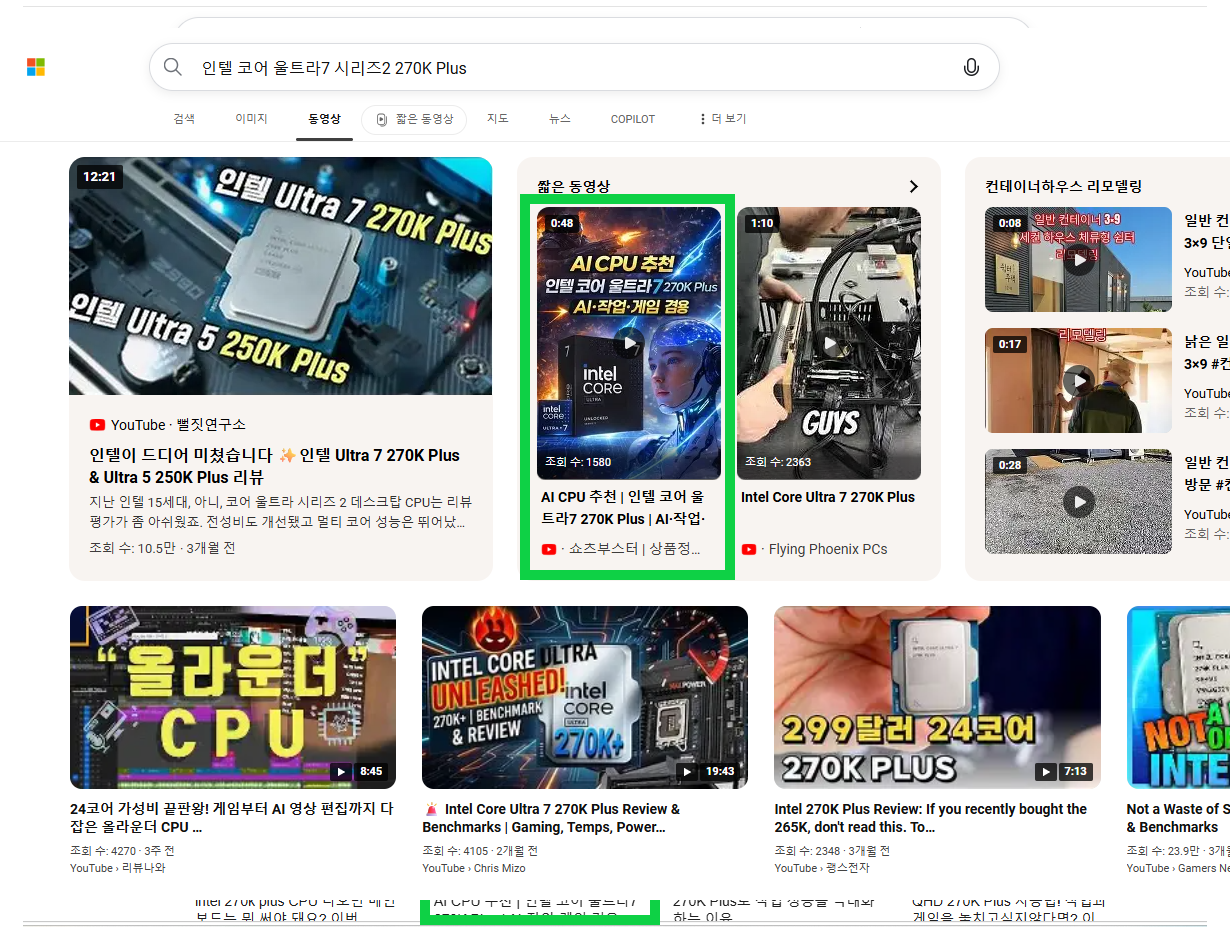The width and height of the screenshot is (1230, 927).
Task: Open the 뉴스 tab
Action: 560,119
